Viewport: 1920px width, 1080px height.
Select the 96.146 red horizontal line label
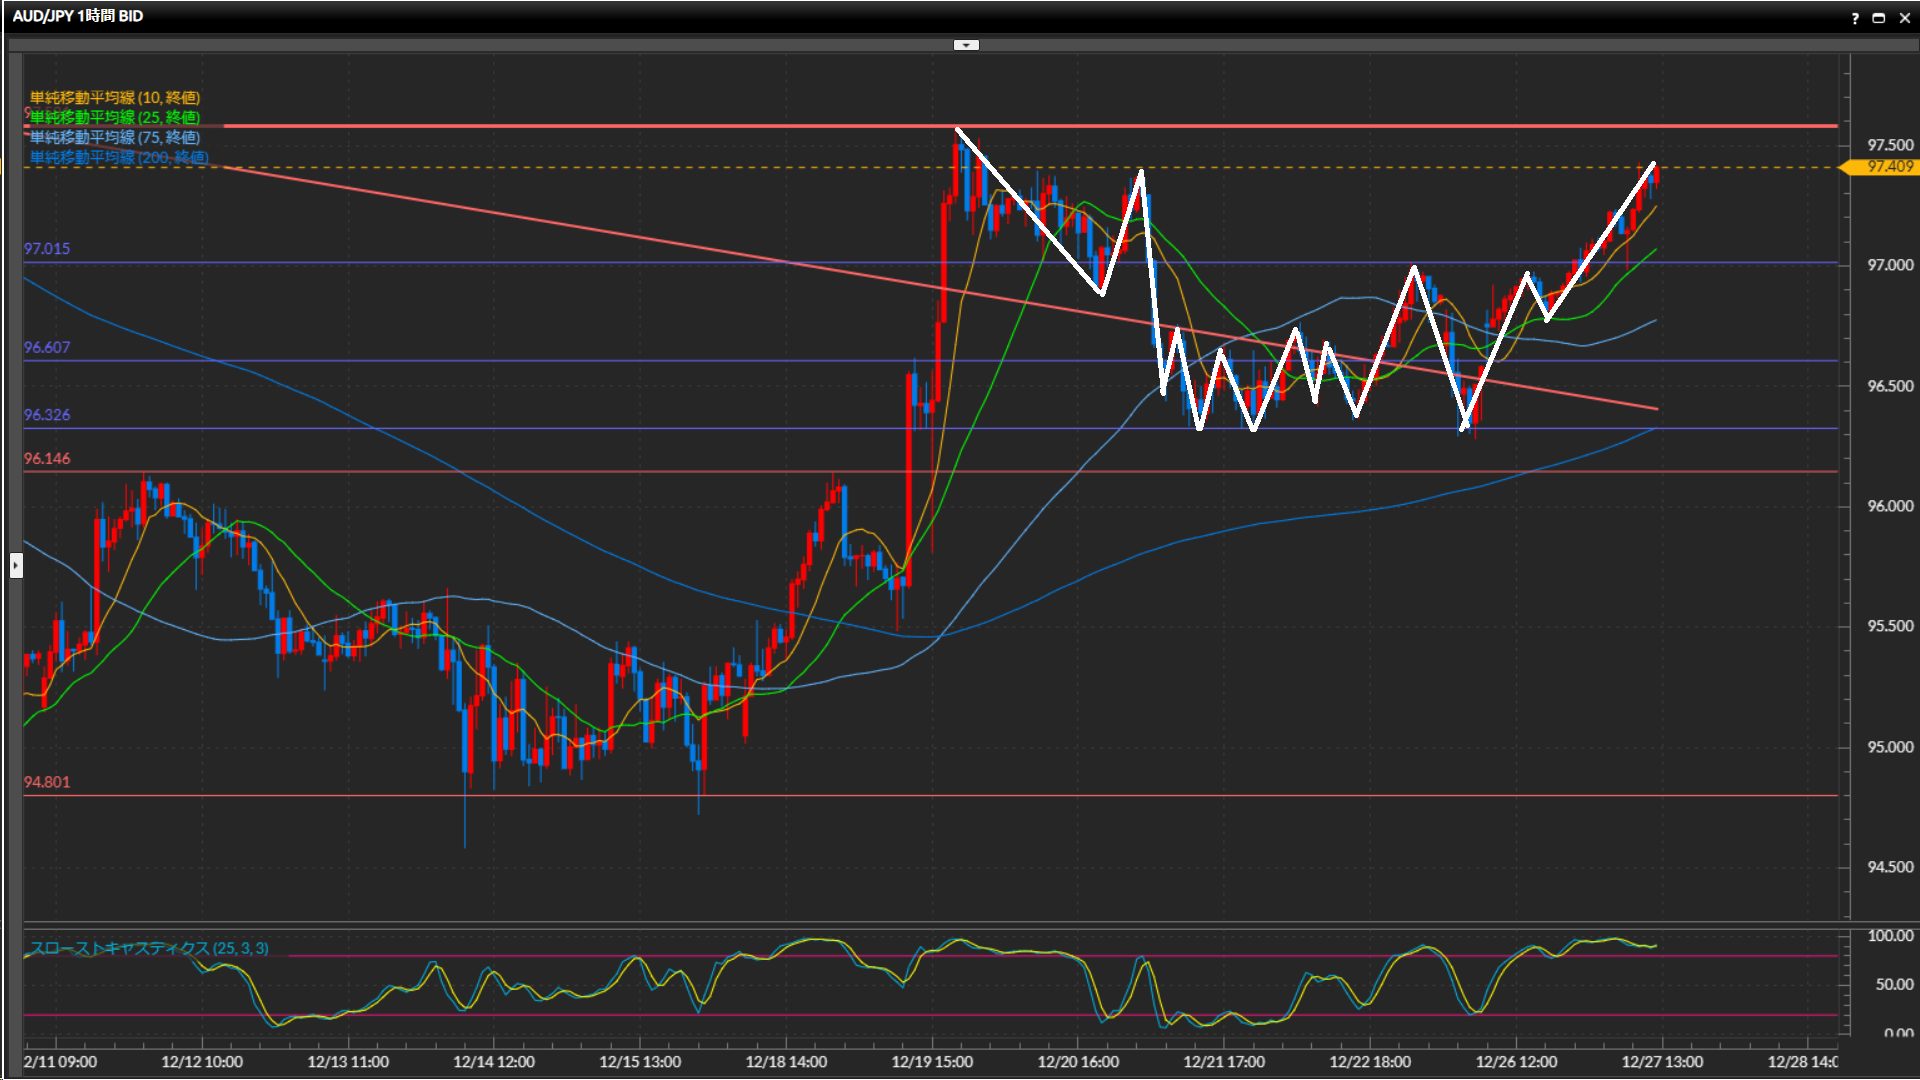tap(47, 459)
